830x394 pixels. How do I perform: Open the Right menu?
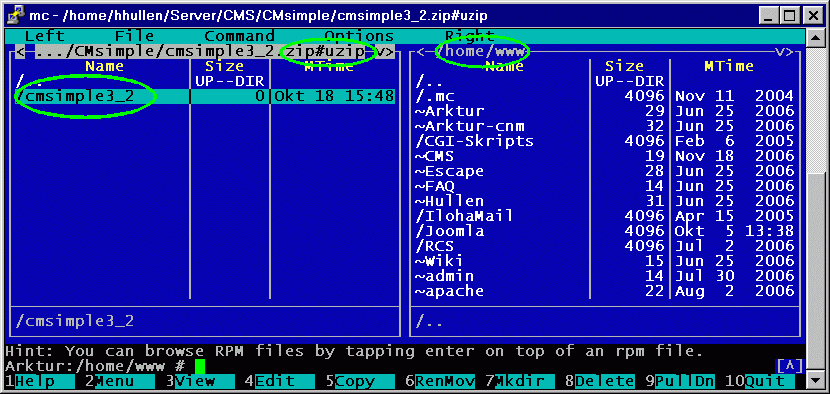[470, 36]
